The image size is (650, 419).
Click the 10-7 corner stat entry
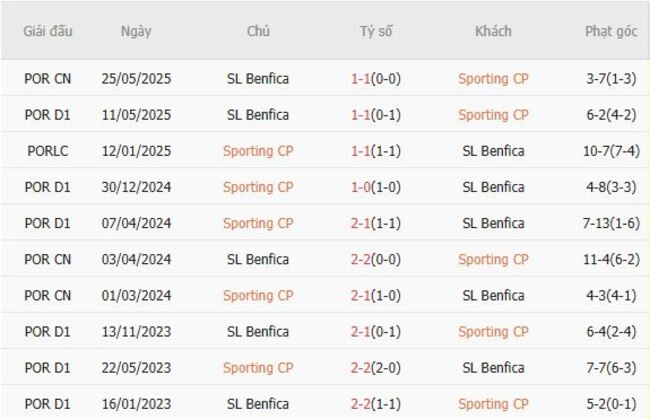pyautogui.click(x=611, y=151)
